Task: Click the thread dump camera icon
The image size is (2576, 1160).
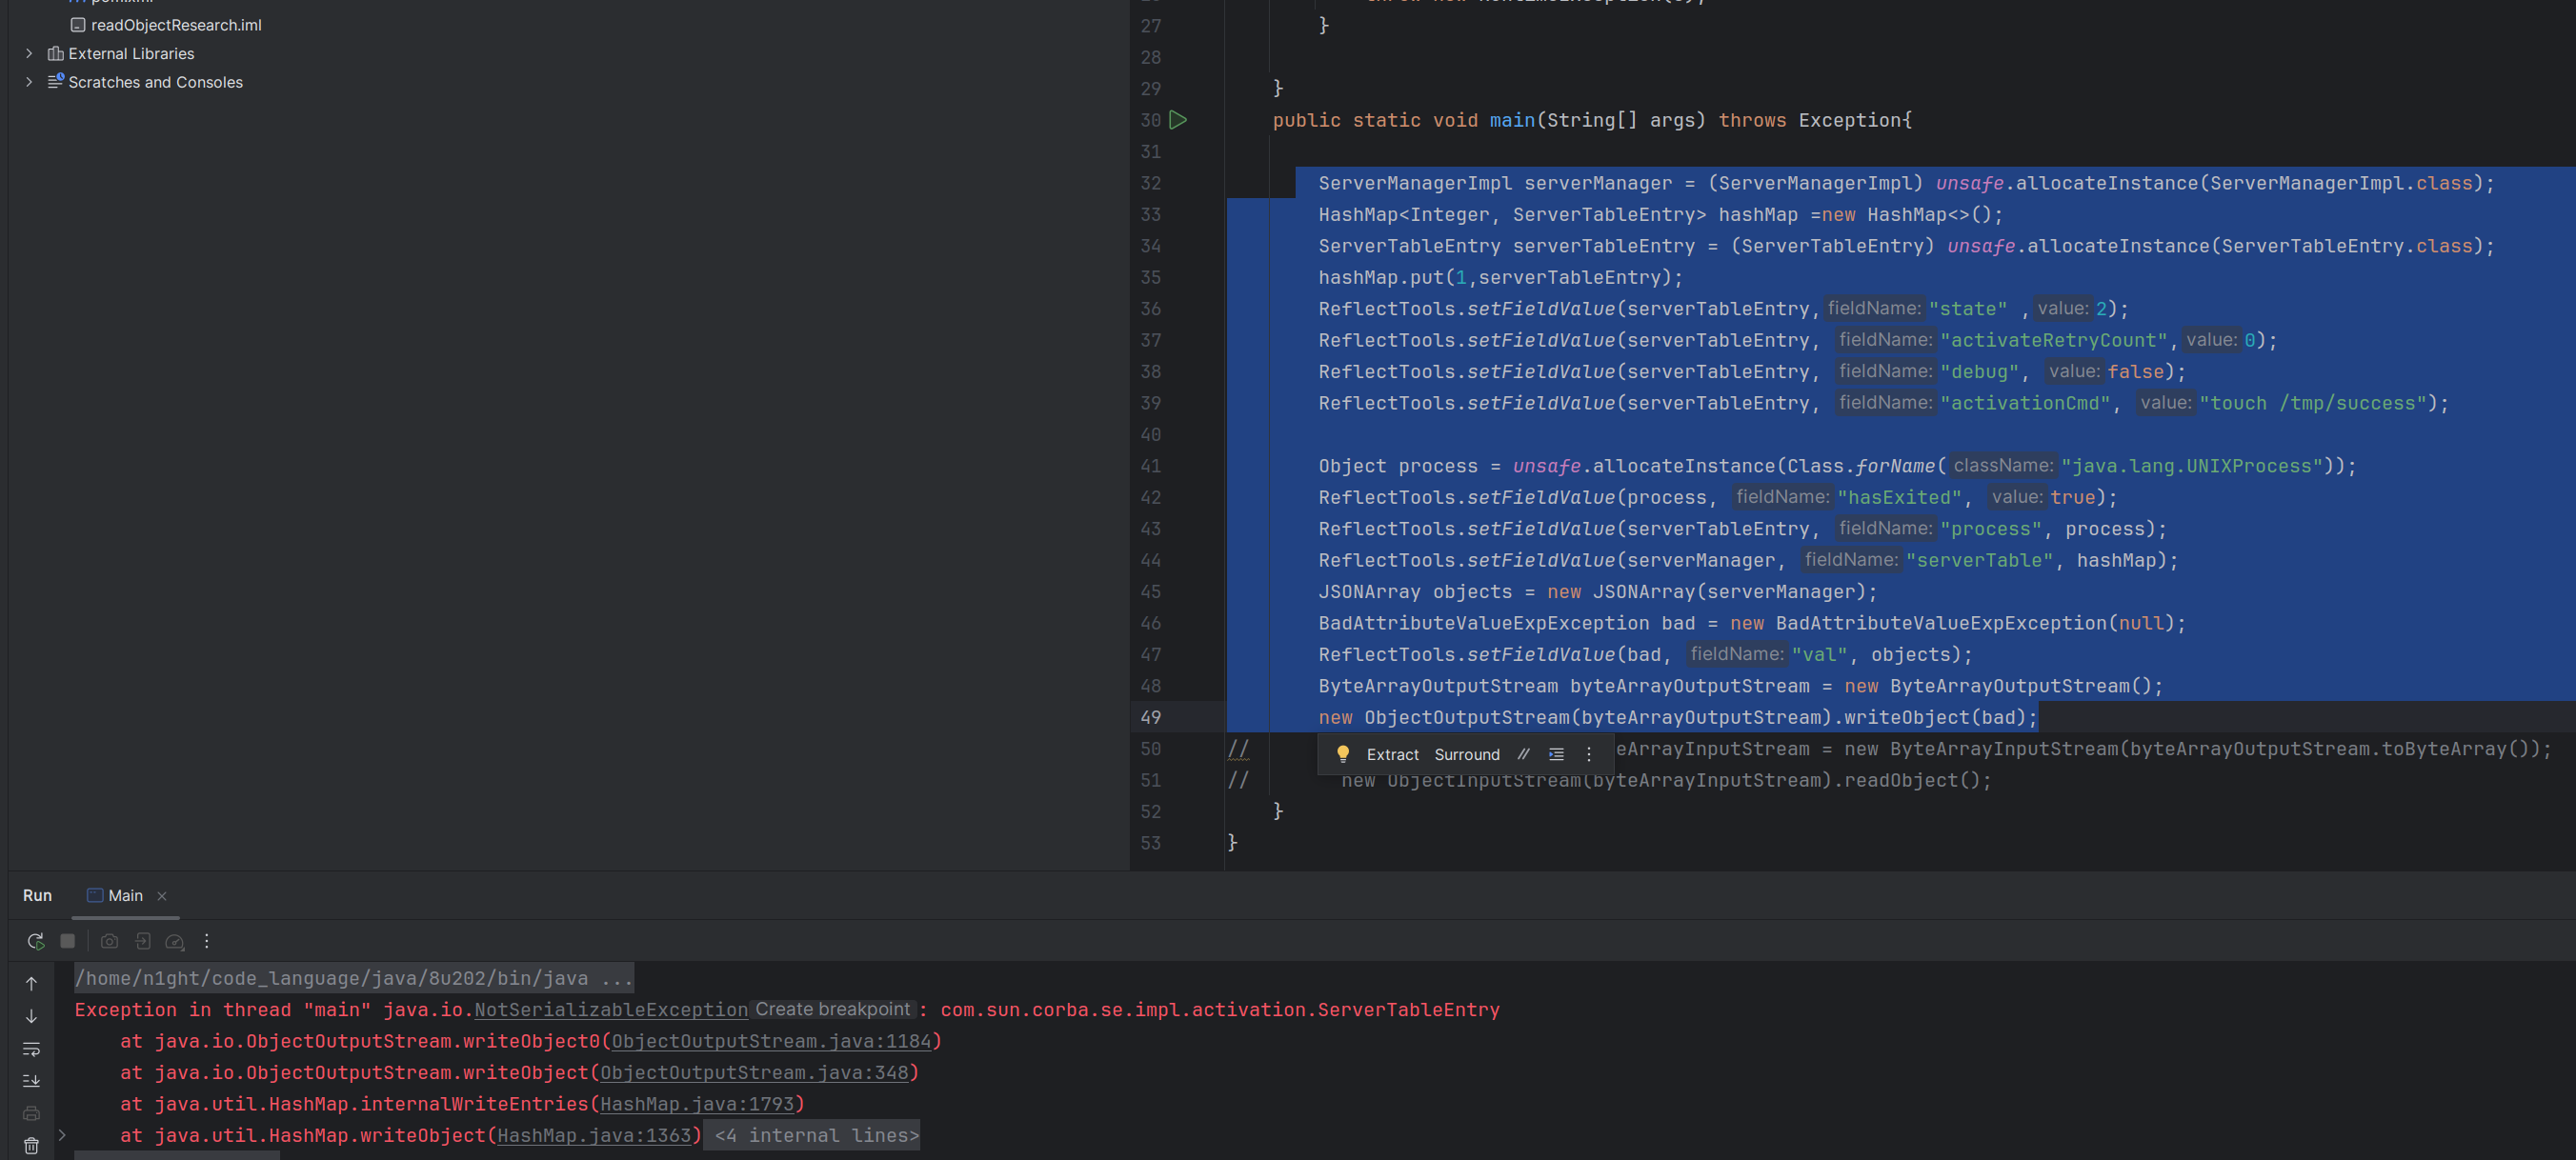Action: click(x=110, y=941)
